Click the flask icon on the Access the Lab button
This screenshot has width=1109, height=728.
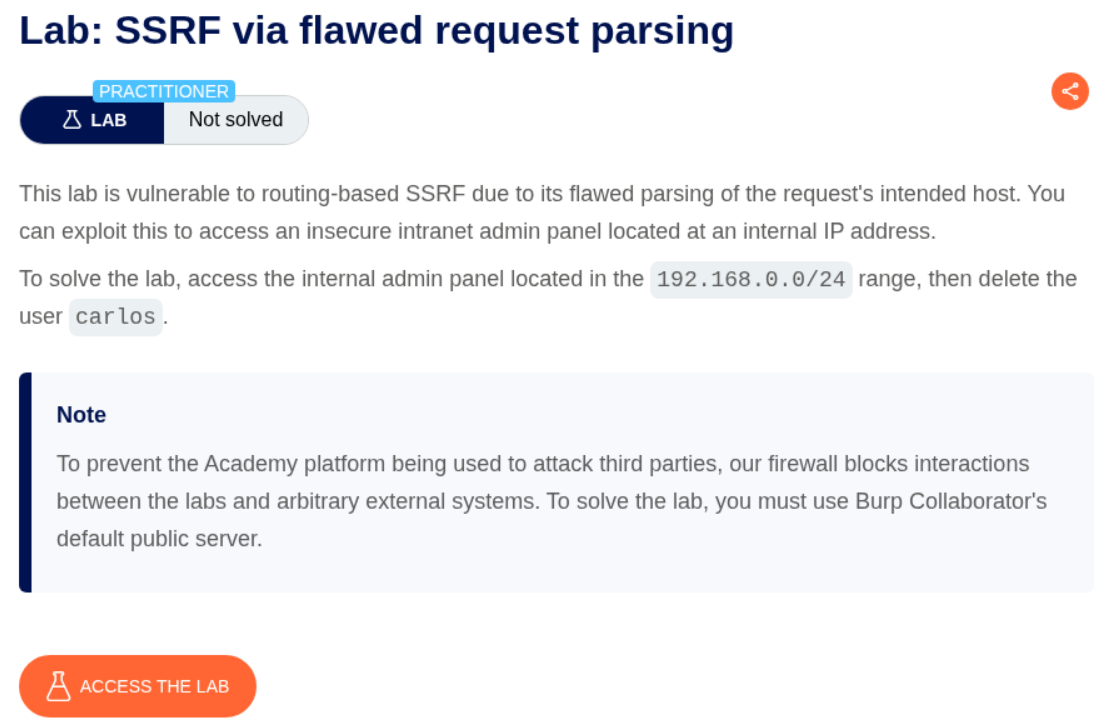pos(58,686)
